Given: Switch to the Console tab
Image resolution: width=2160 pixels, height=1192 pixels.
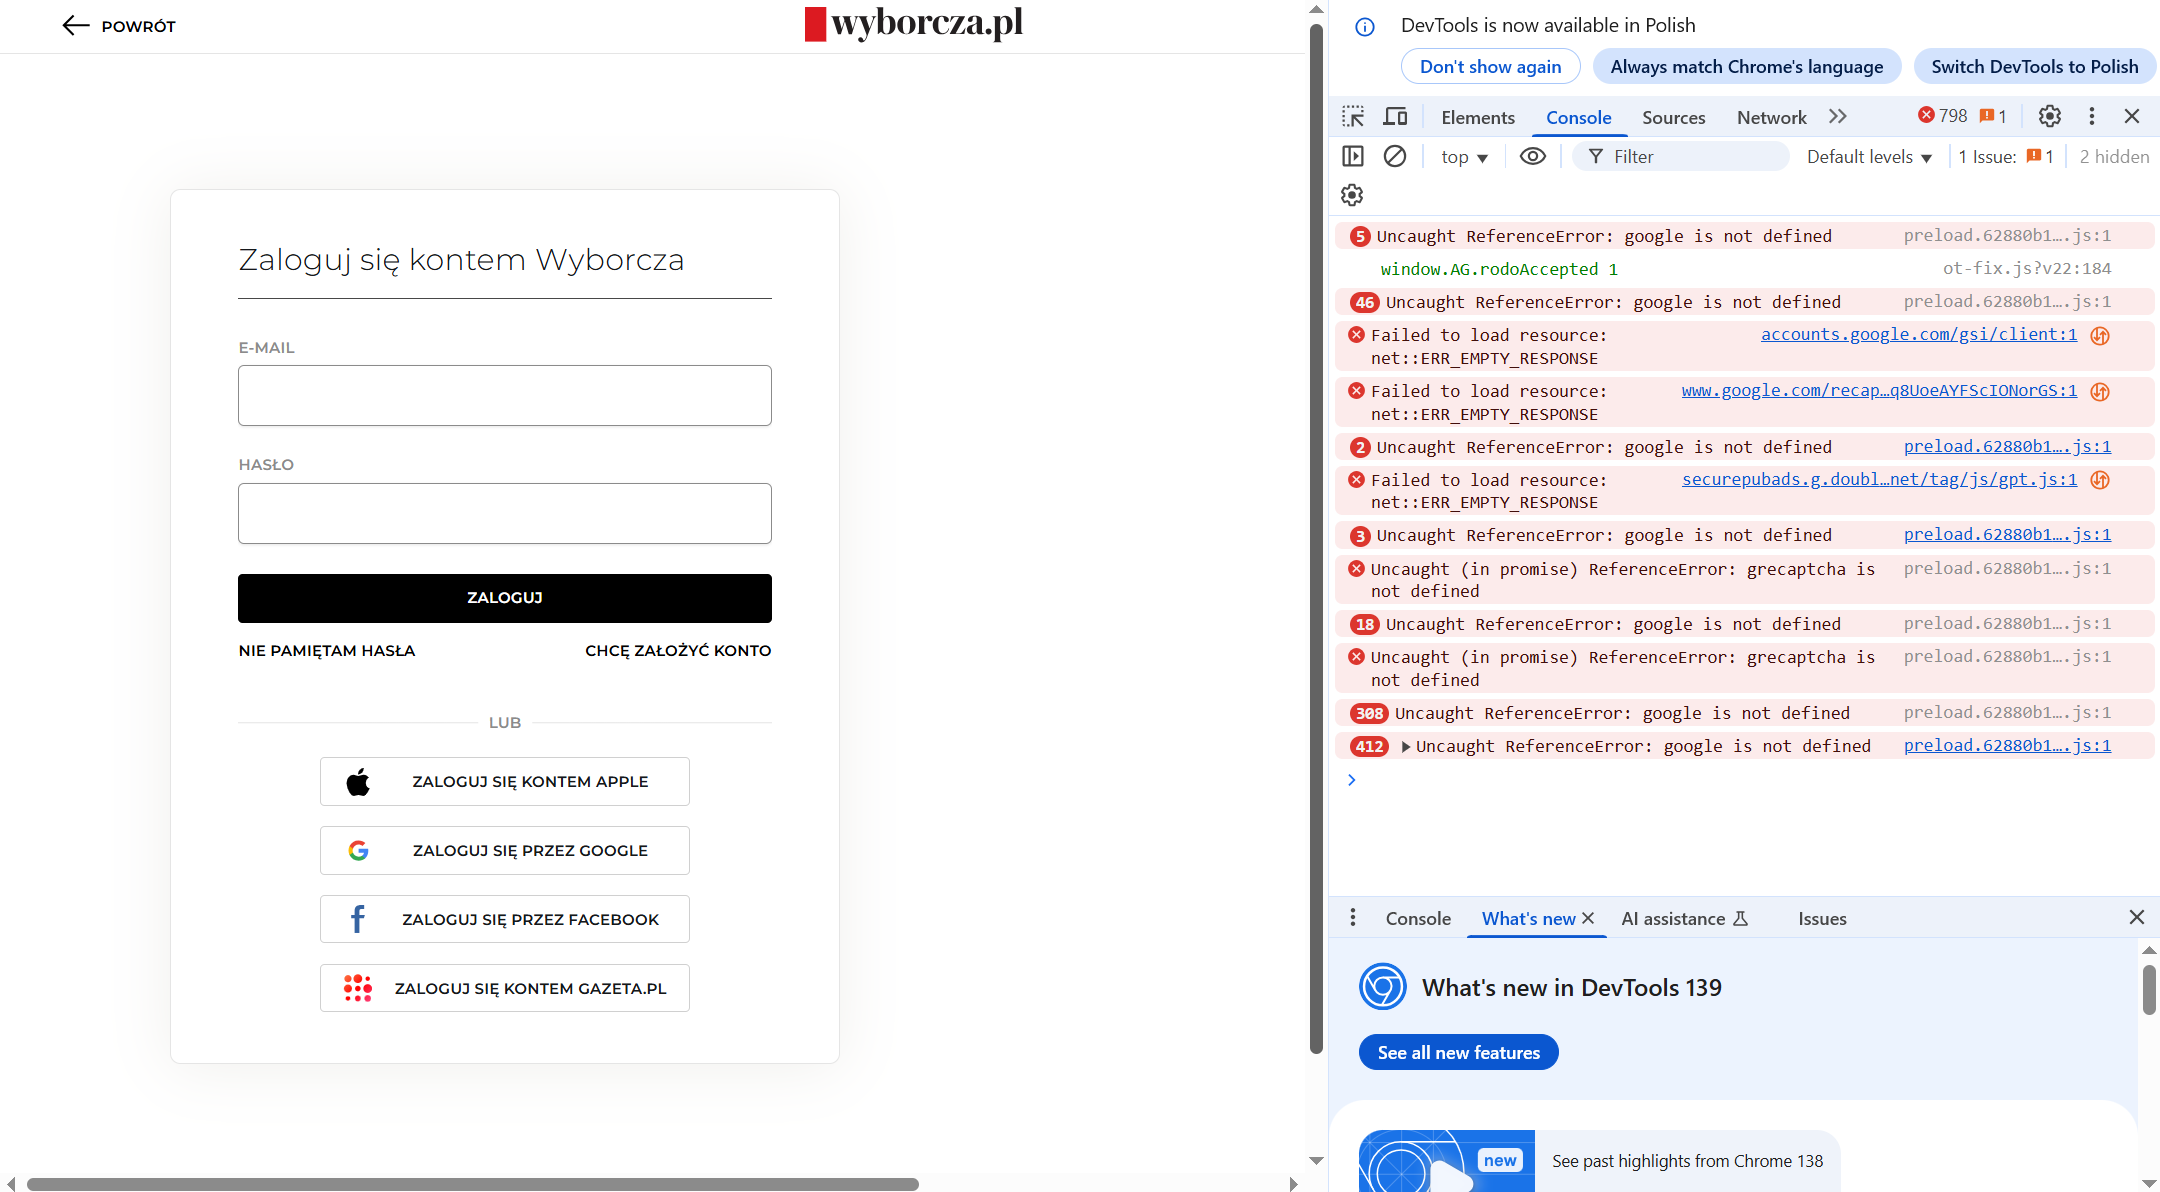Looking at the screenshot, I should click(1579, 118).
